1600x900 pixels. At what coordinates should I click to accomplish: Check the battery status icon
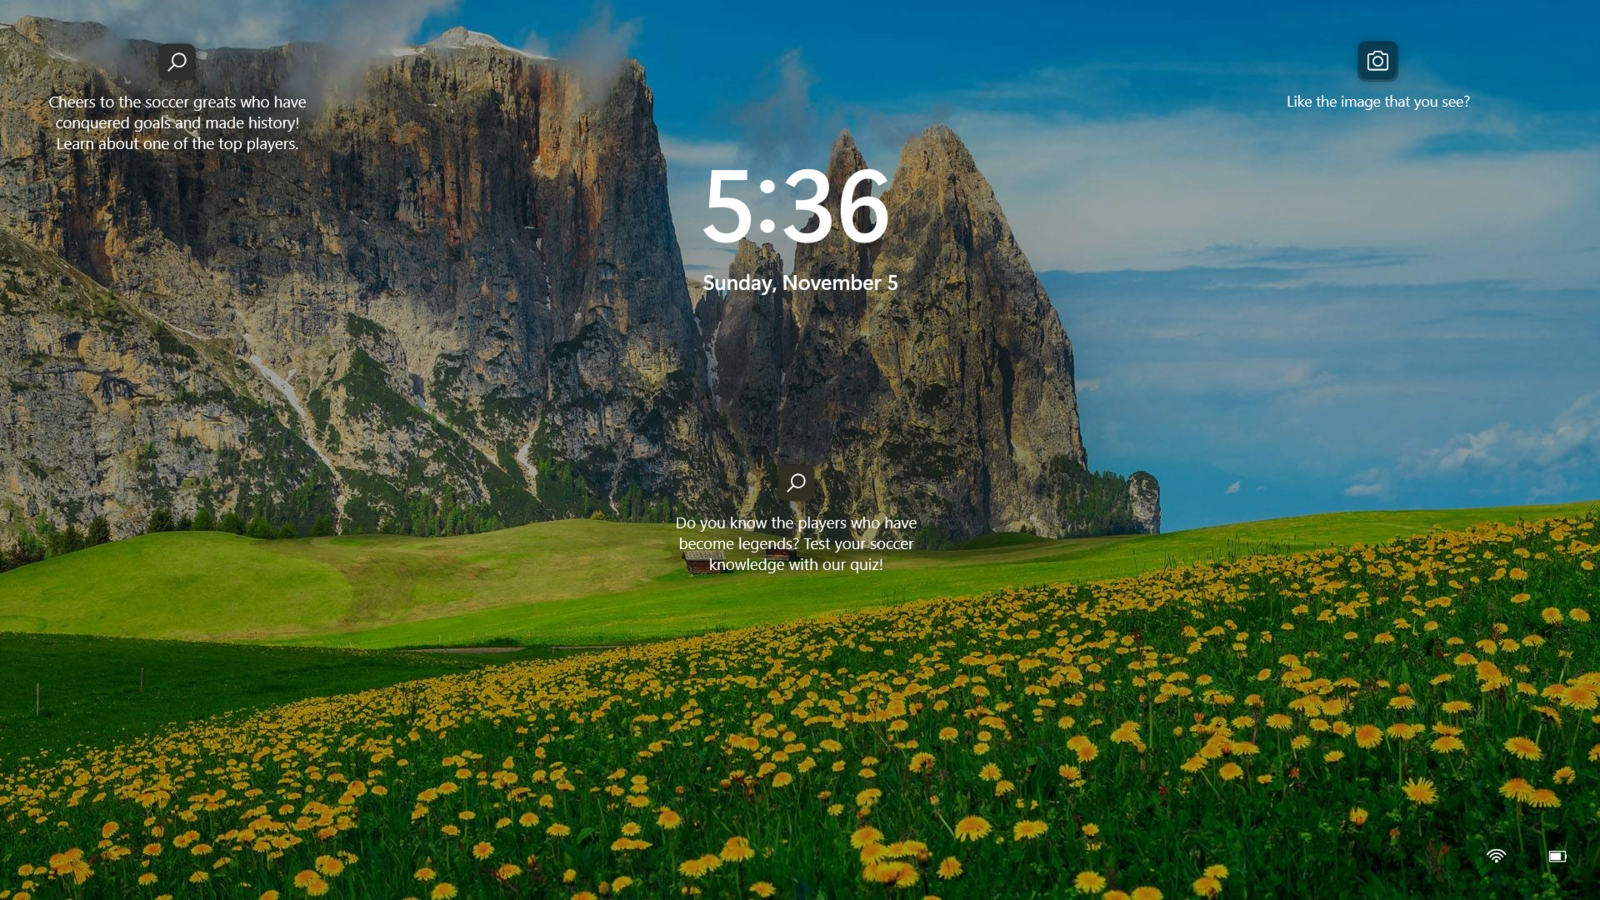pos(1557,856)
